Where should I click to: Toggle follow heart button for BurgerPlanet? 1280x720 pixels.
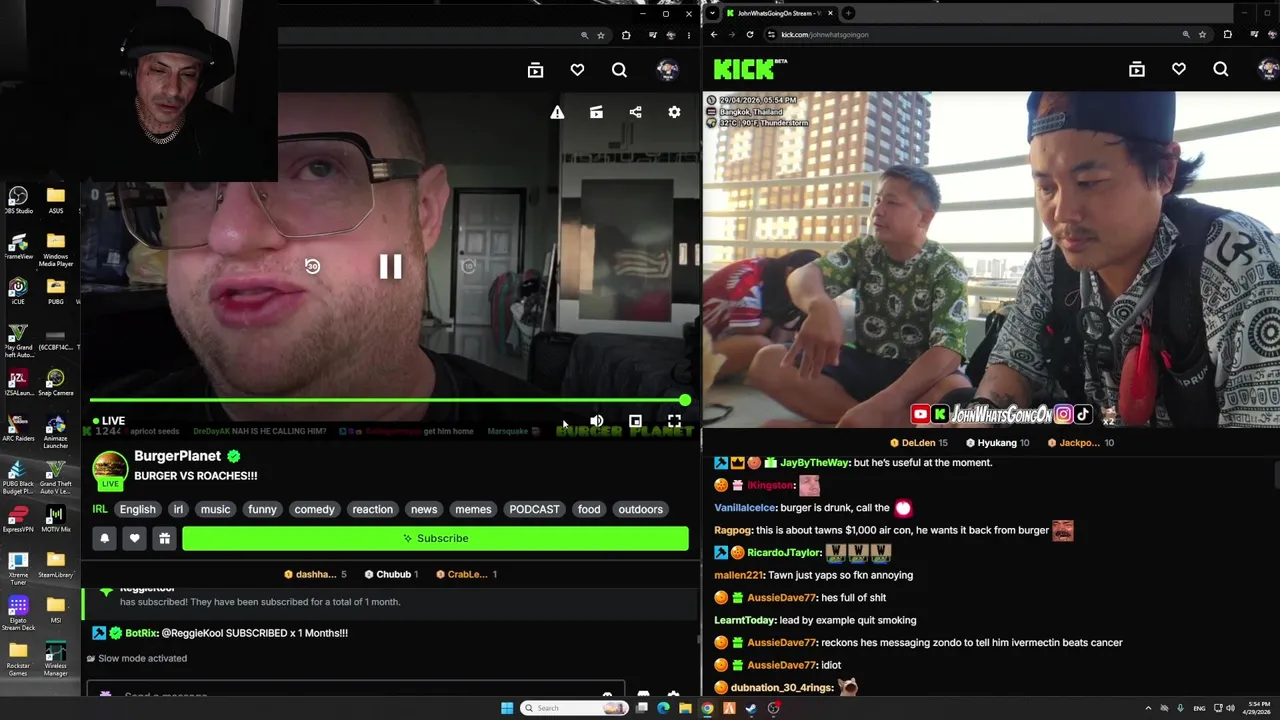coord(134,538)
